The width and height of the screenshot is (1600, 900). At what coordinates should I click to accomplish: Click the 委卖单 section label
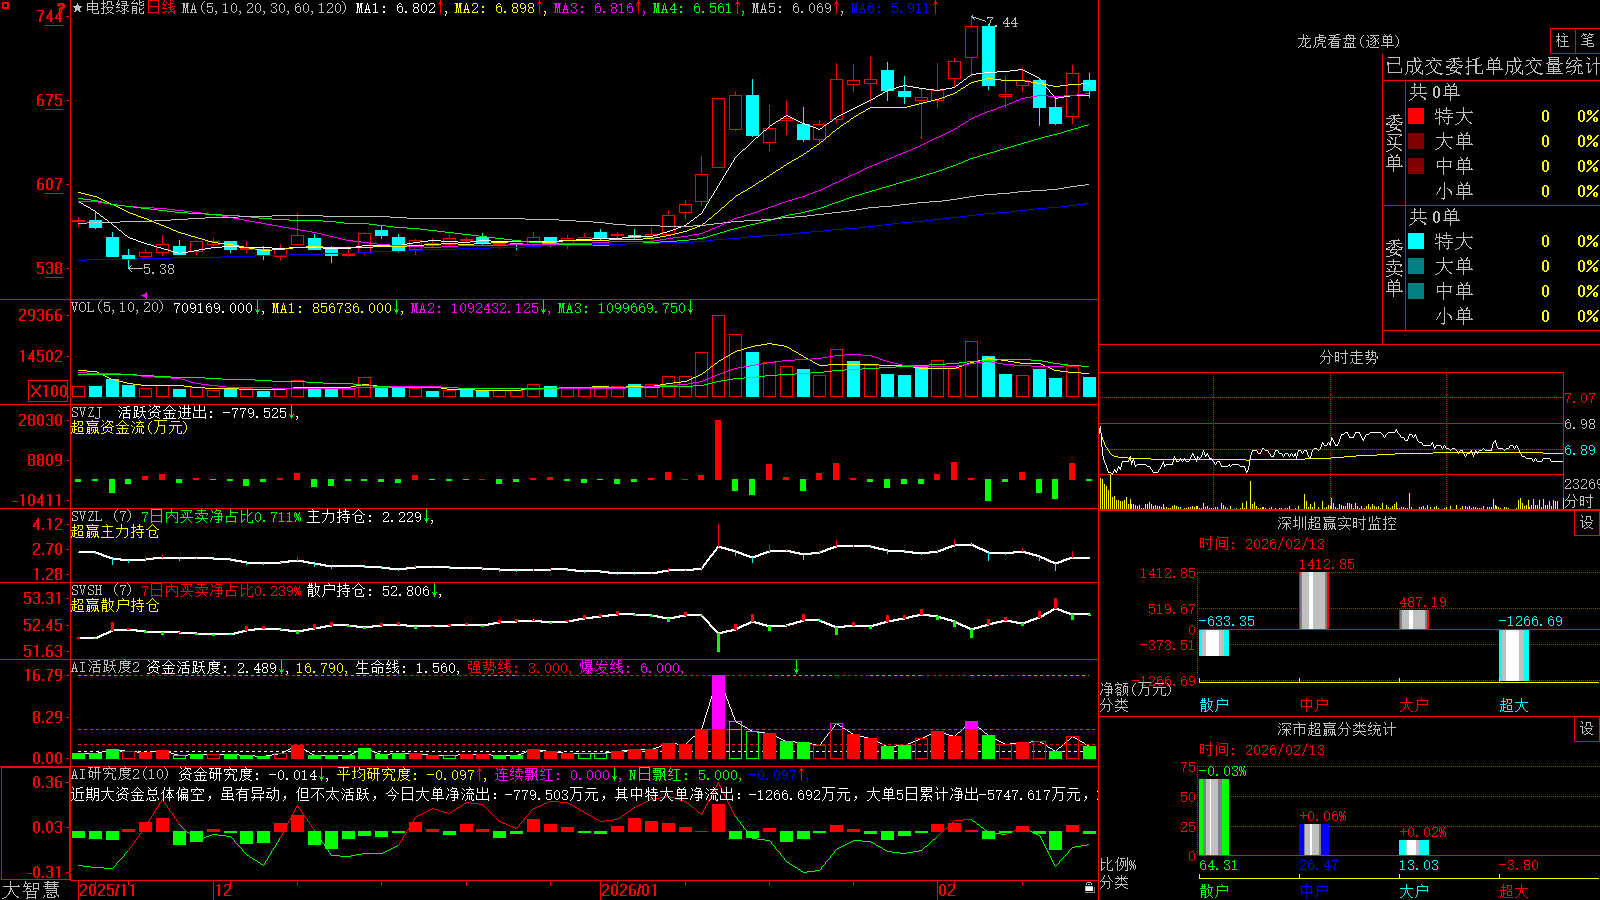click(1394, 267)
